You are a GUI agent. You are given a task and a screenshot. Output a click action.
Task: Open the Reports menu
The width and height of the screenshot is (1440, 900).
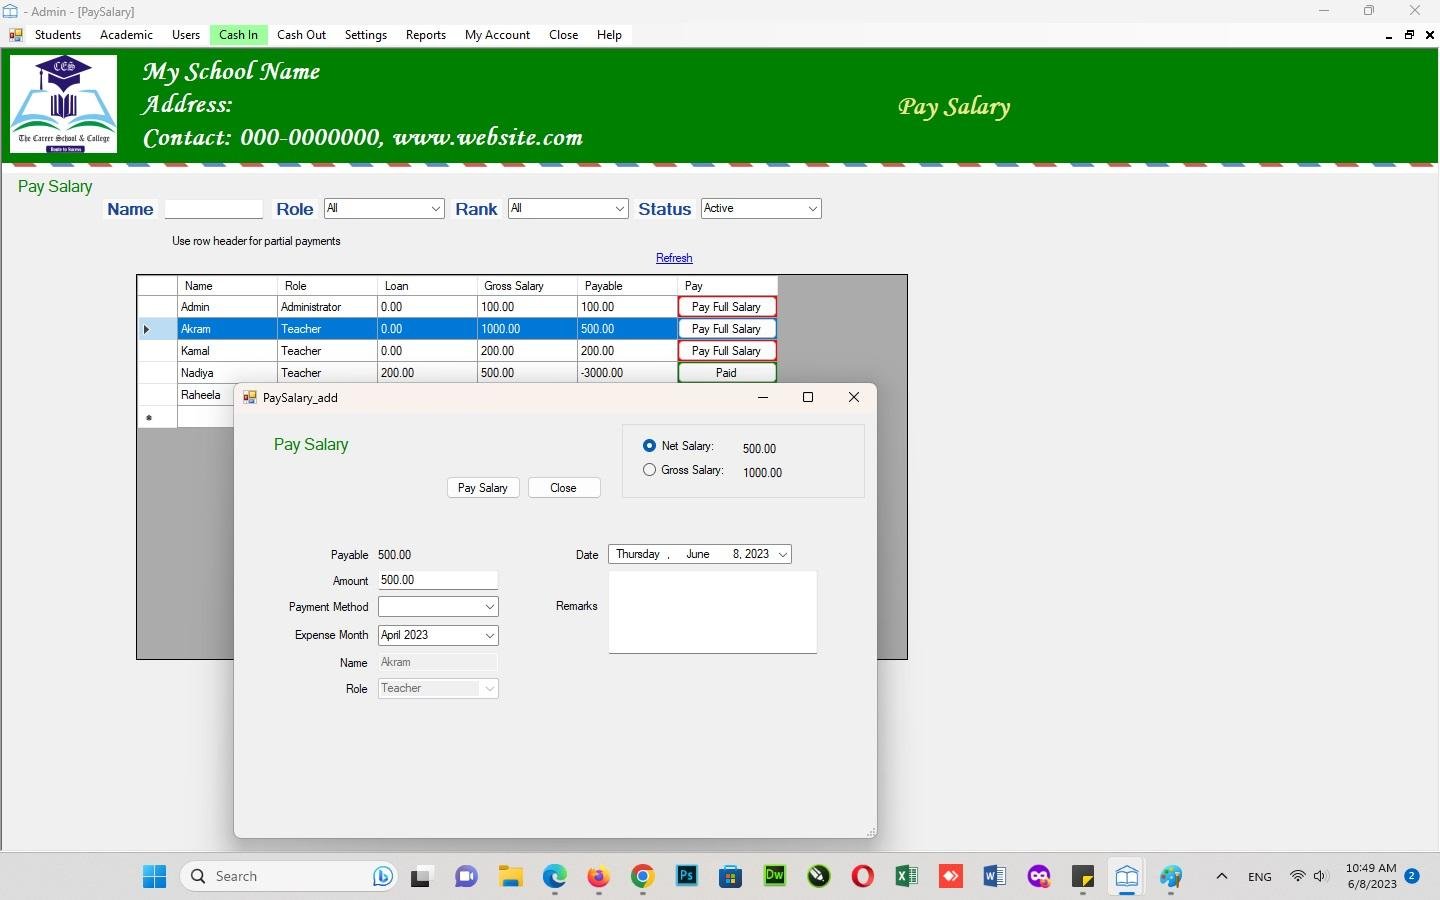click(425, 35)
